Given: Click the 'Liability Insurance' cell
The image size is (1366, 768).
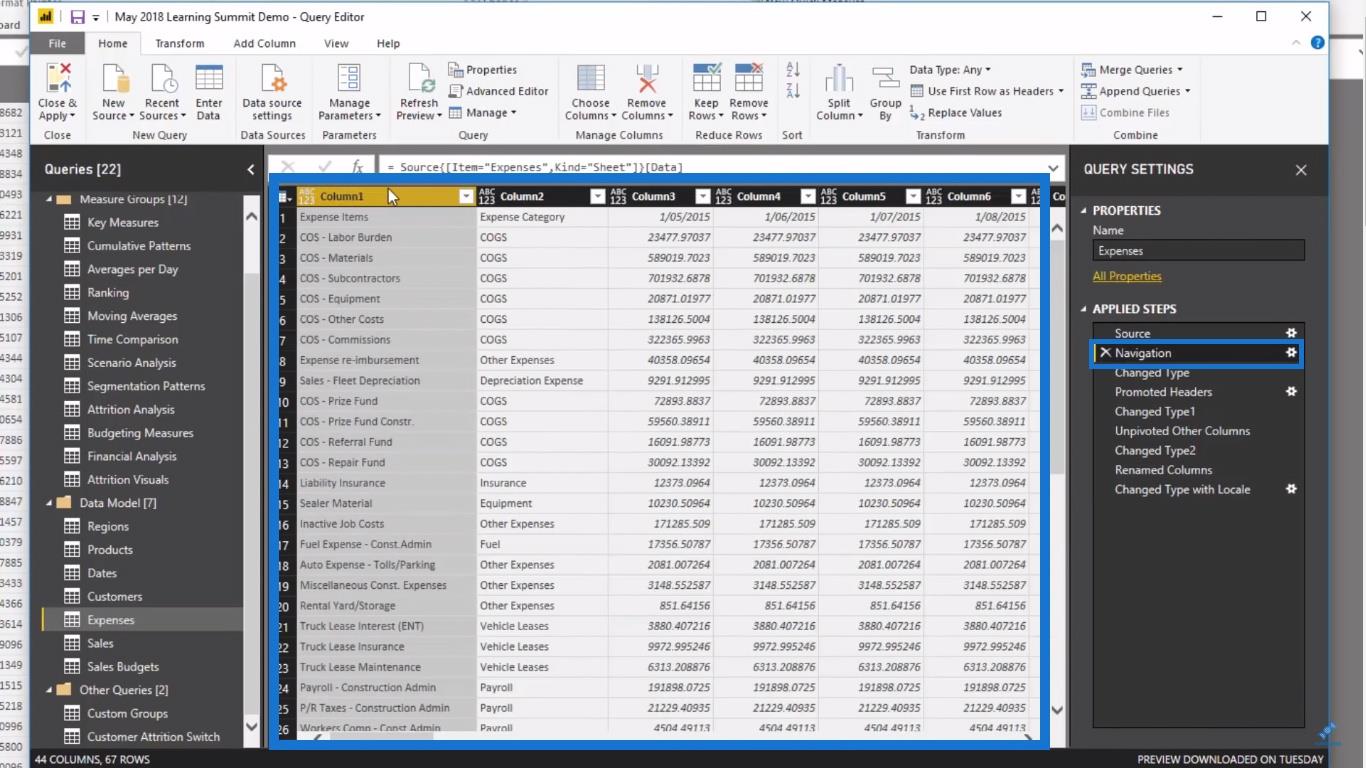Looking at the screenshot, I should coord(386,483).
